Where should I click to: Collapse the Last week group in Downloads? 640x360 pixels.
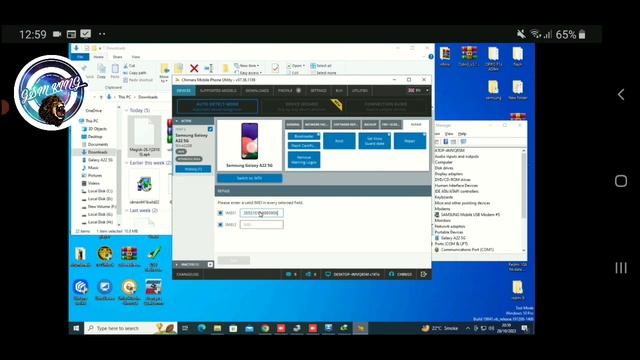[127, 211]
